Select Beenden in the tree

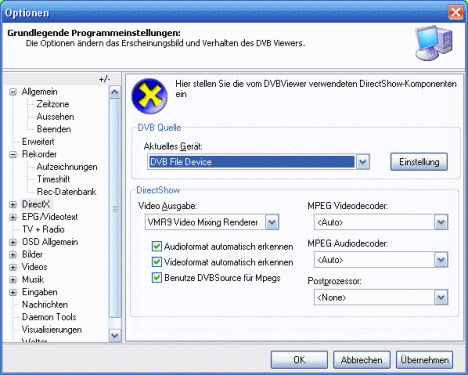[x=54, y=129]
